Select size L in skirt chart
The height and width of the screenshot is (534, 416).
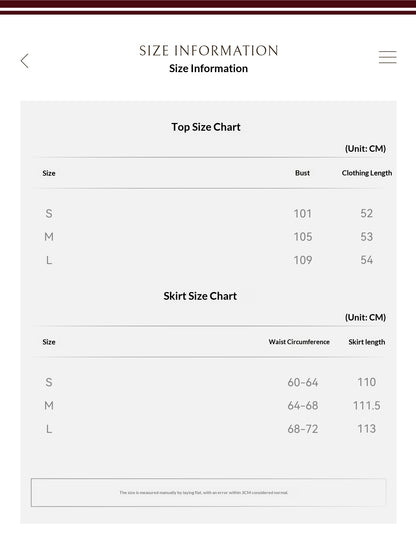tap(49, 429)
